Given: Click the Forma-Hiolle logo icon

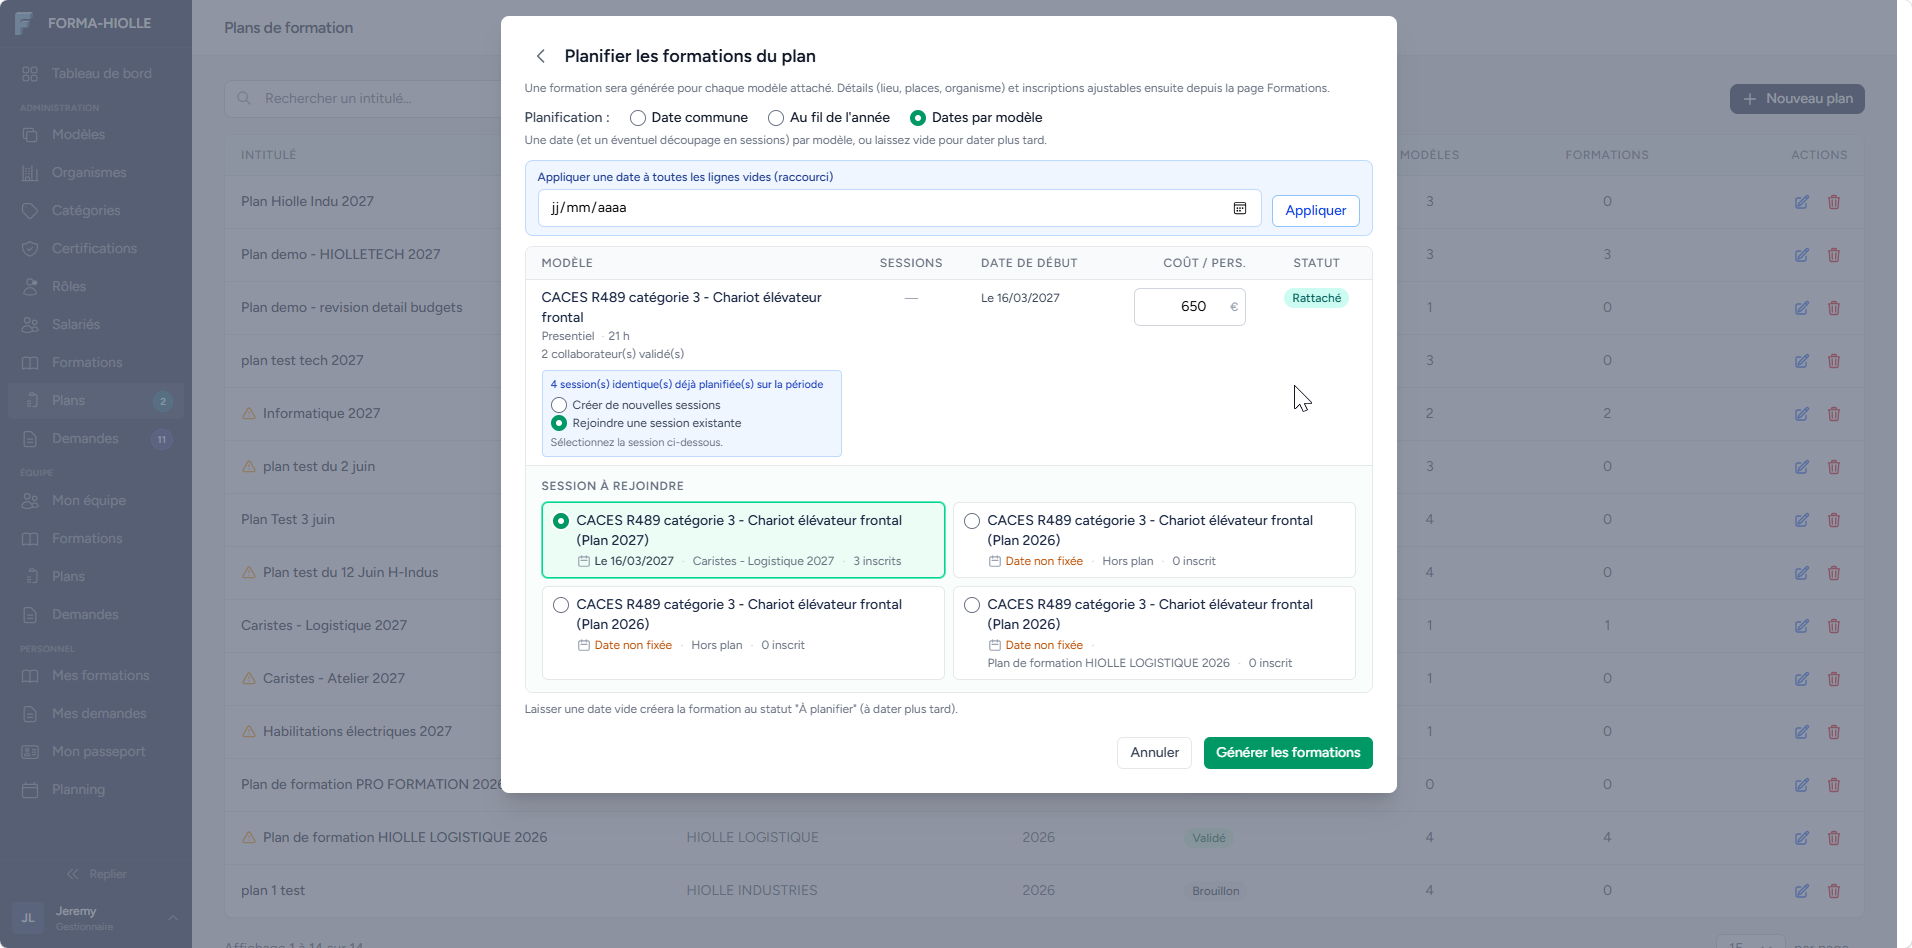Looking at the screenshot, I should (x=24, y=23).
